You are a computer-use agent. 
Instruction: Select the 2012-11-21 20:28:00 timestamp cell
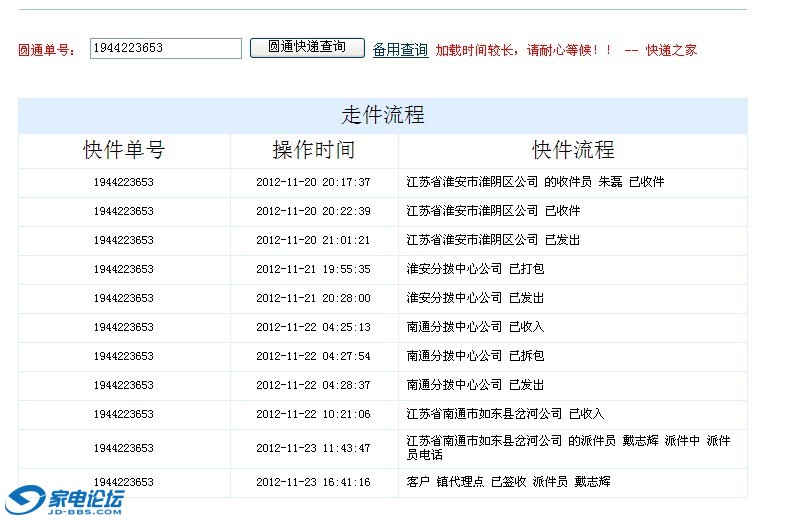(313, 298)
